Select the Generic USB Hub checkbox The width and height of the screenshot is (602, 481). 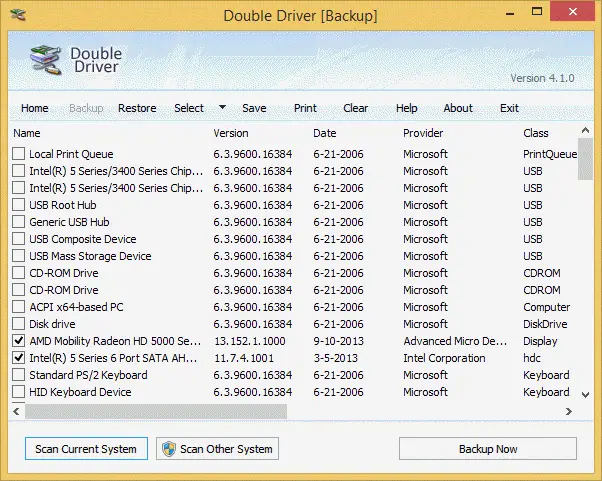tap(18, 221)
